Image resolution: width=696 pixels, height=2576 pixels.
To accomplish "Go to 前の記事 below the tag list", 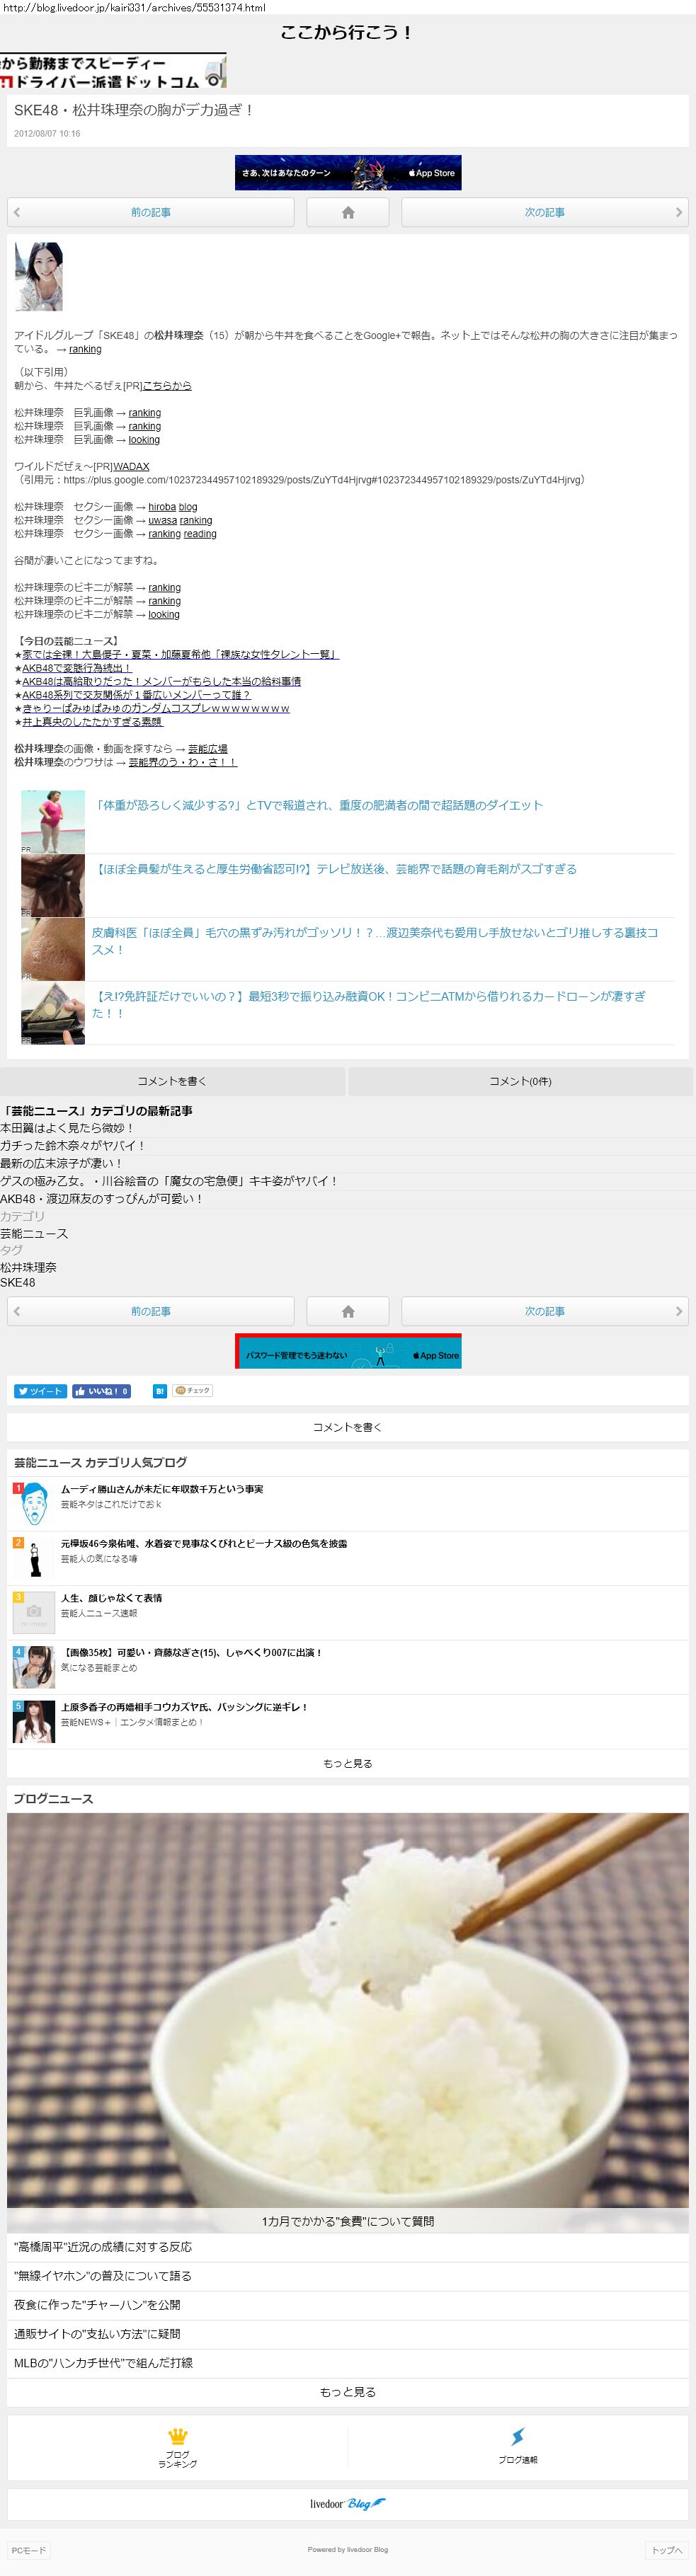I will (x=151, y=1311).
